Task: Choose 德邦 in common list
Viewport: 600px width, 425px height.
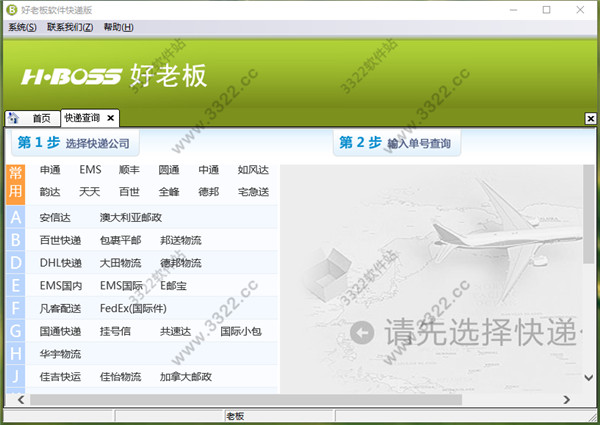Action: pyautogui.click(x=209, y=192)
